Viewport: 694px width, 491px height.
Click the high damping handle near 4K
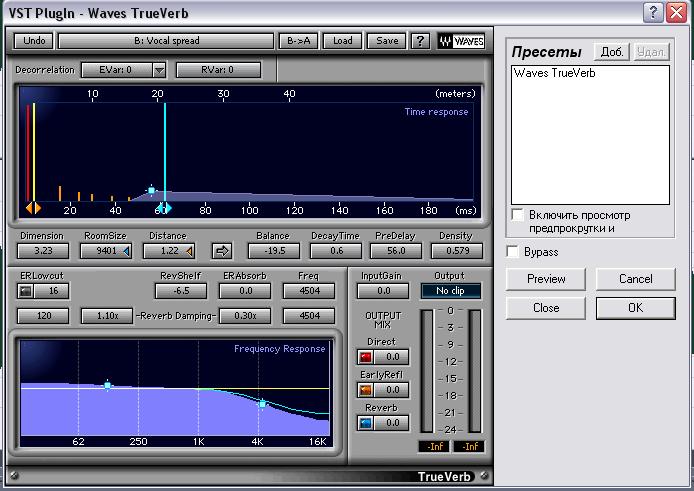(x=262, y=404)
